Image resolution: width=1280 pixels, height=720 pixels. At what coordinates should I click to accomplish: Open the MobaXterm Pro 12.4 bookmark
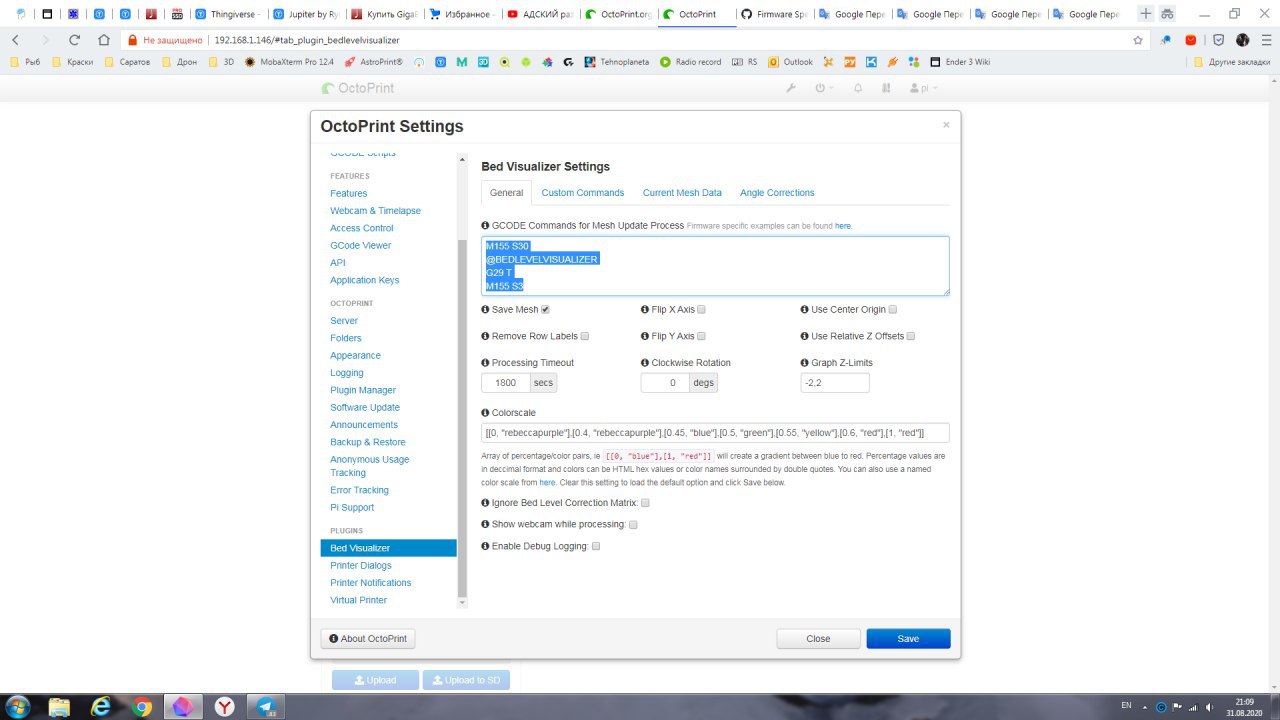[x=289, y=62]
